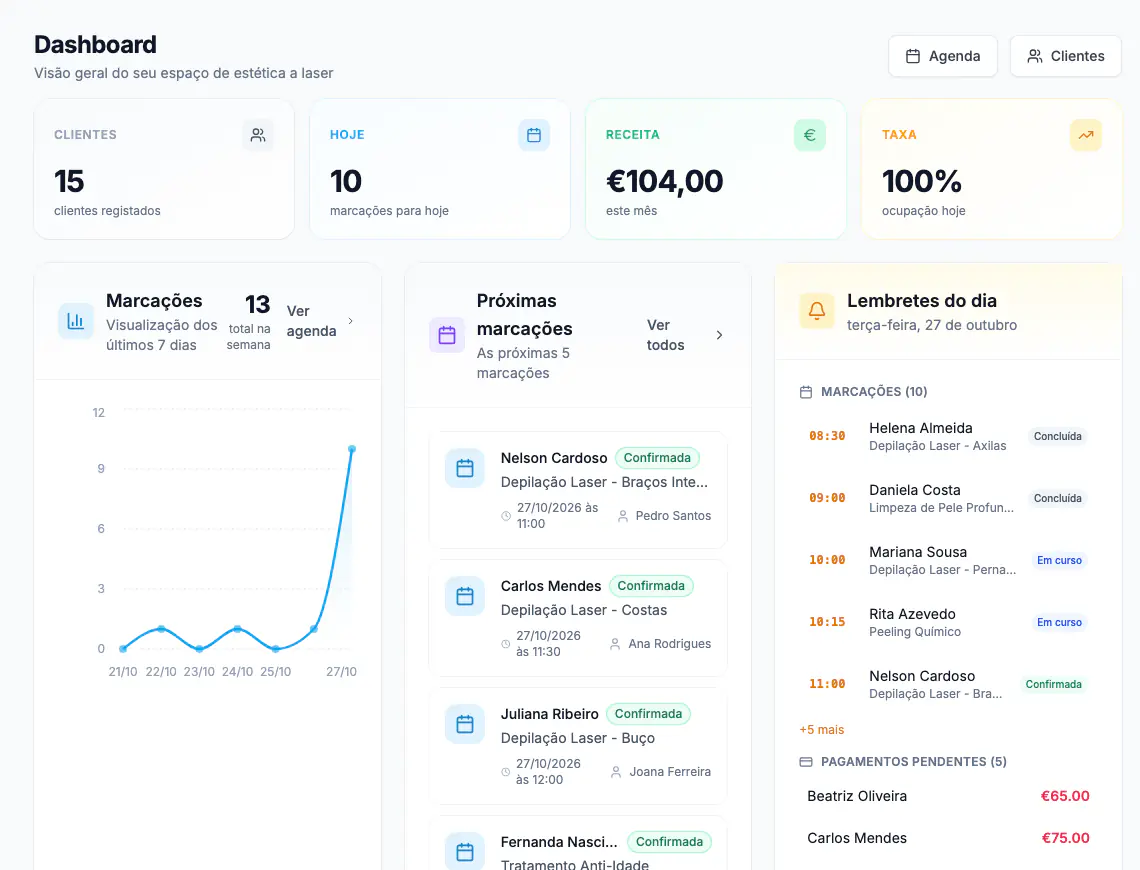1140x870 pixels.
Task: Open the Hoje stat card
Action: click(440, 169)
